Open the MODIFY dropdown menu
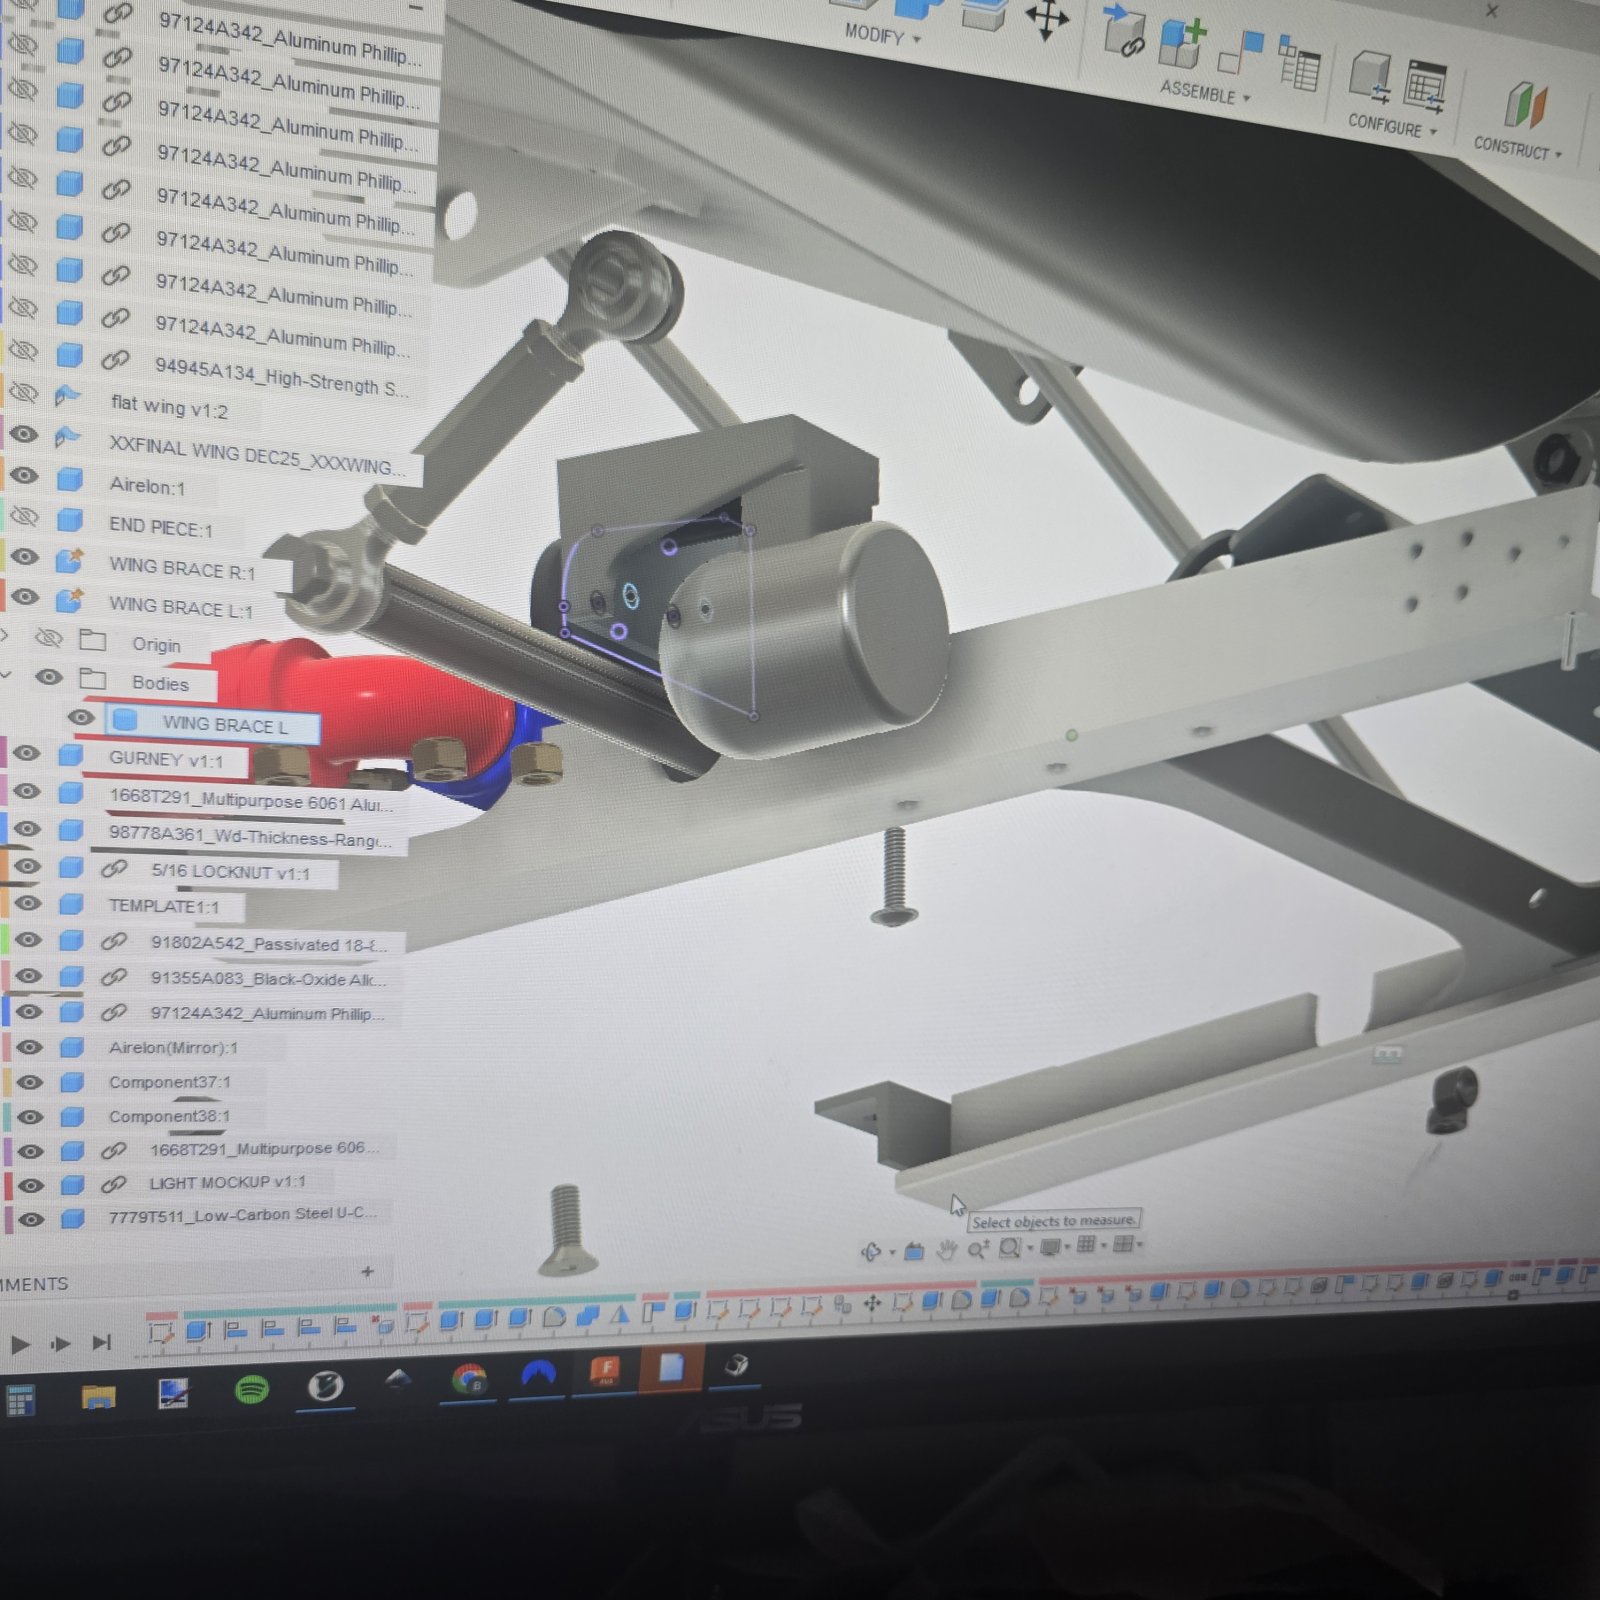This screenshot has height=1600, width=1600. pos(882,35)
